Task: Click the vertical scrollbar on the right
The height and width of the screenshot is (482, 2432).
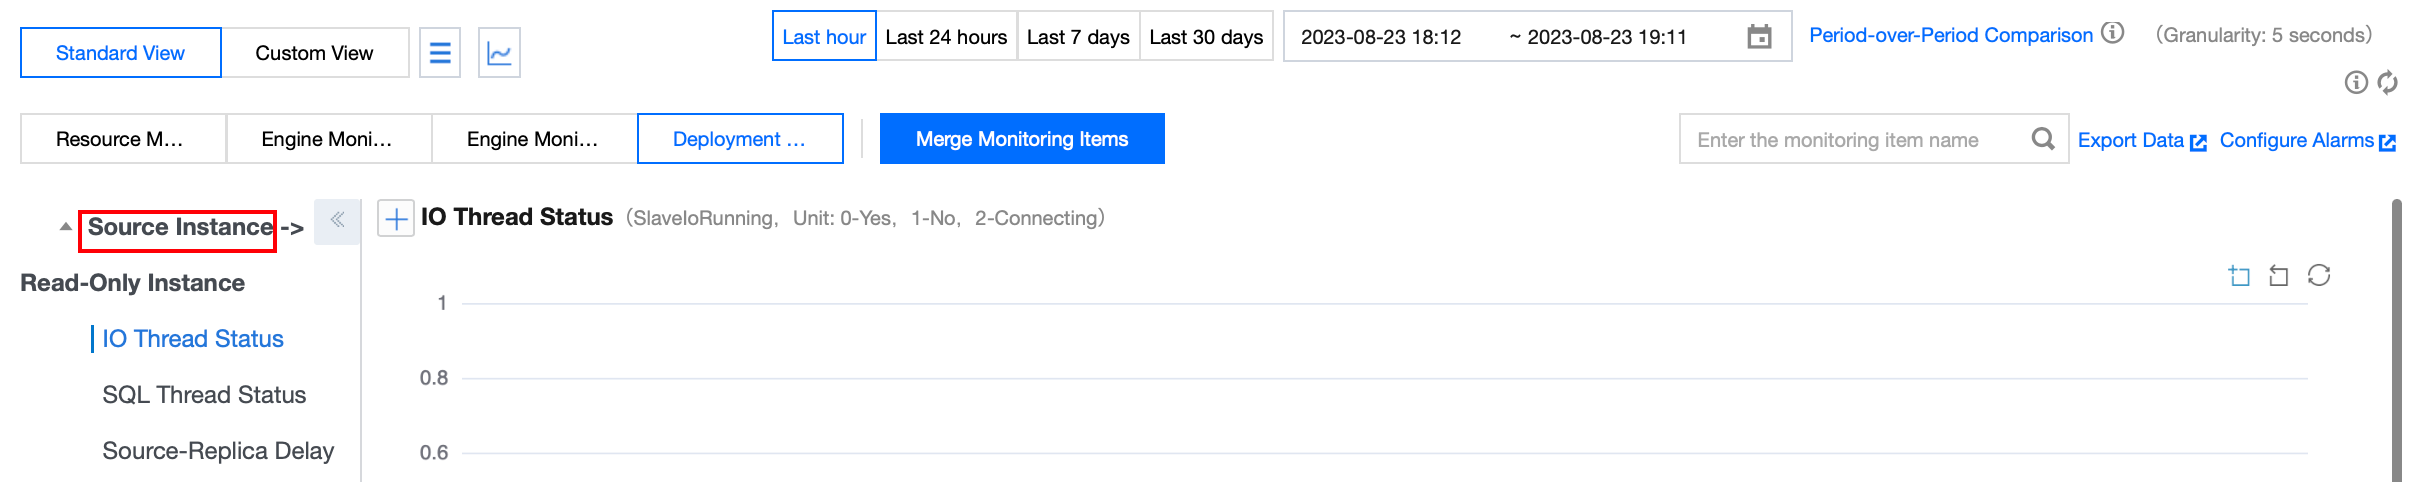Action: [x=2396, y=340]
